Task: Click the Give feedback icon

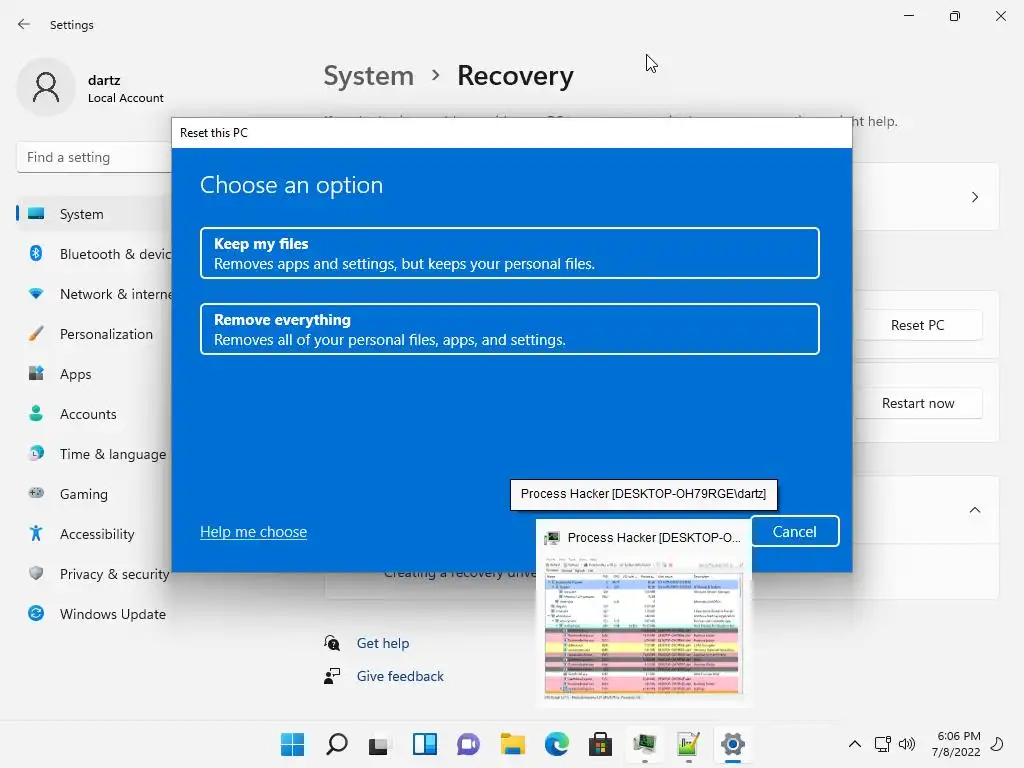Action: 332,676
